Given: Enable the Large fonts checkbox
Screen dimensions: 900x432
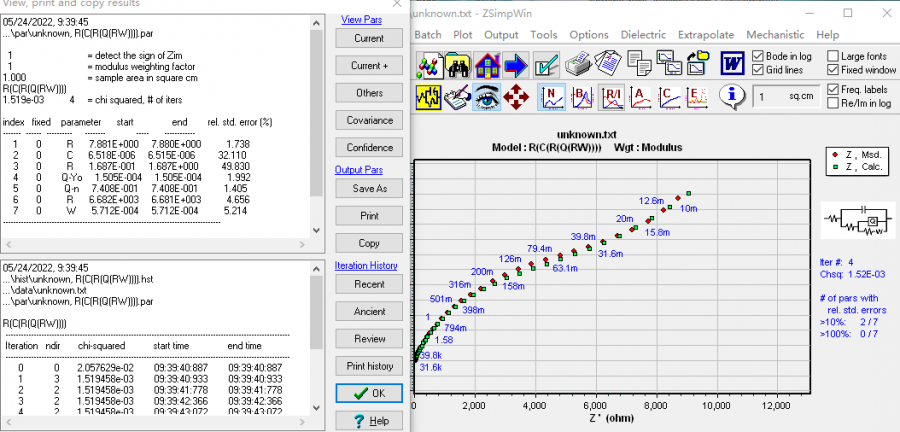Looking at the screenshot, I should [833, 56].
